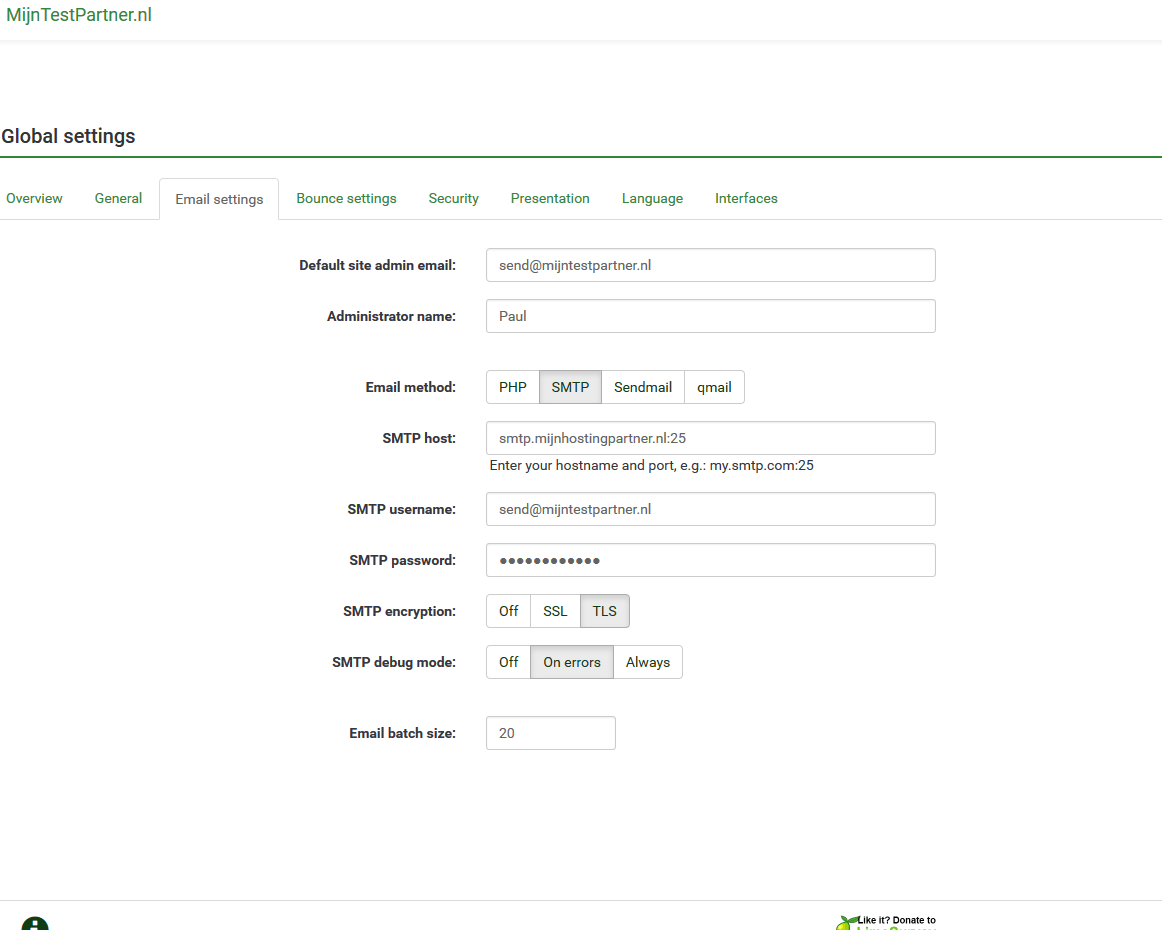1162x930 pixels.
Task: Select PHP as the email method
Action: coord(512,387)
